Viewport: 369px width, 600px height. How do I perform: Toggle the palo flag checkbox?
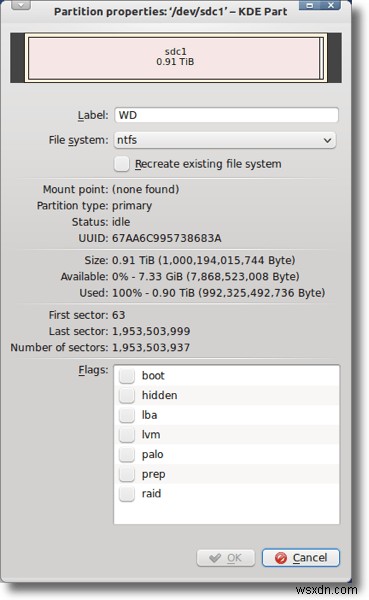tap(126, 455)
